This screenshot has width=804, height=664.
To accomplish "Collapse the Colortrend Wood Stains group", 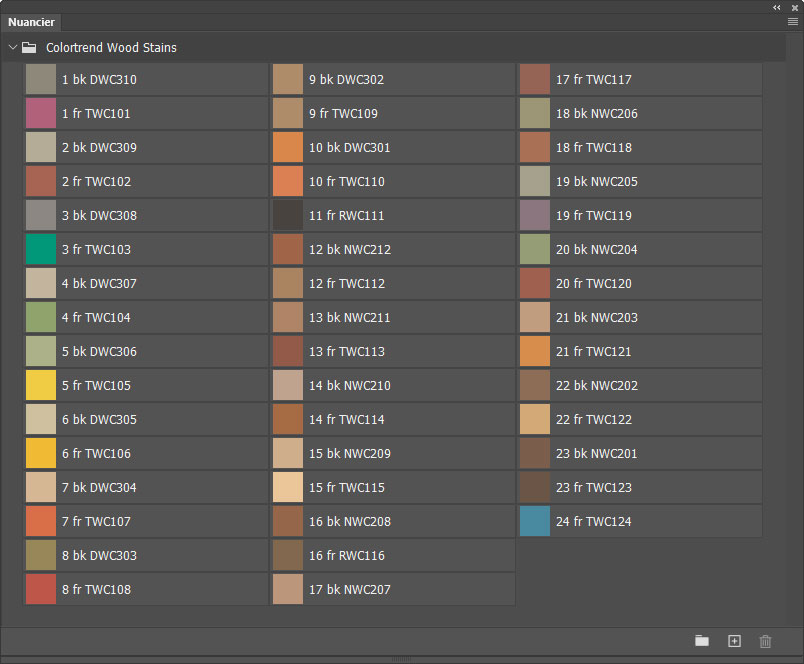I will click(x=13, y=47).
